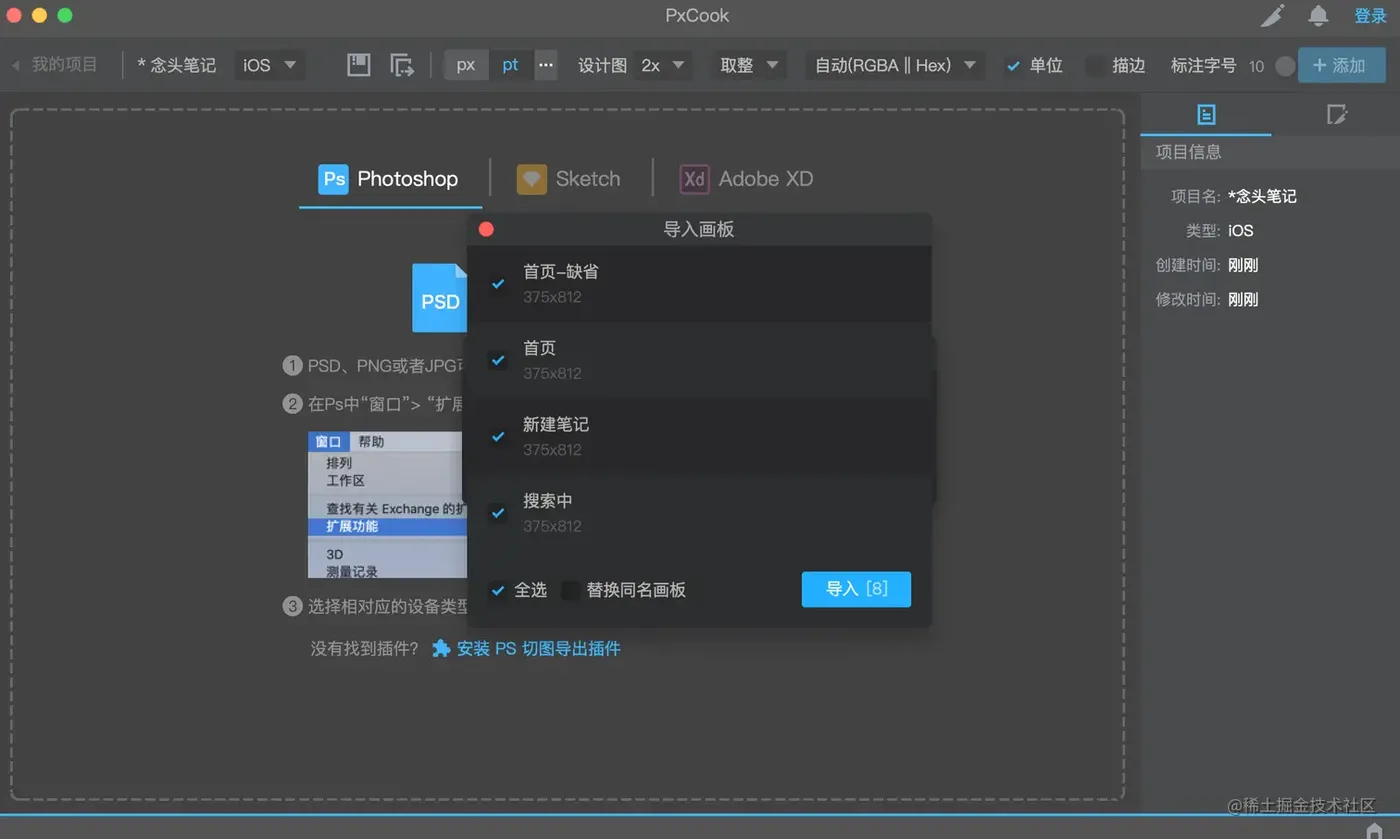Uncheck the 首页 artboard checkbox
This screenshot has height=839, width=1400.
(x=498, y=360)
